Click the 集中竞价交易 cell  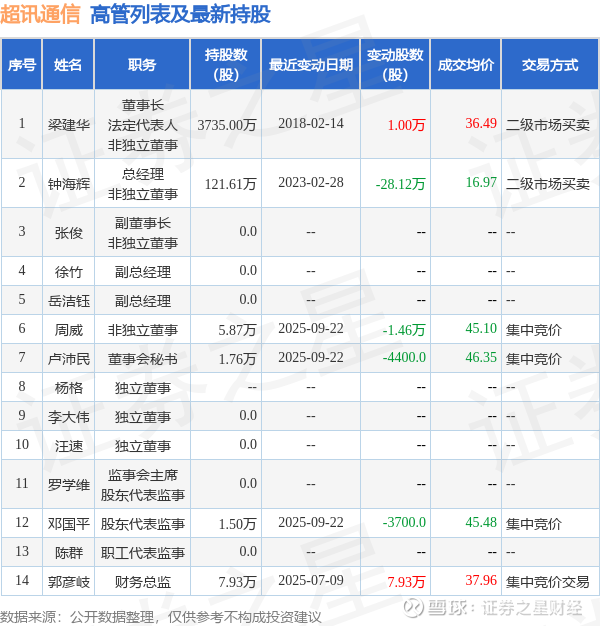pyautogui.click(x=548, y=582)
